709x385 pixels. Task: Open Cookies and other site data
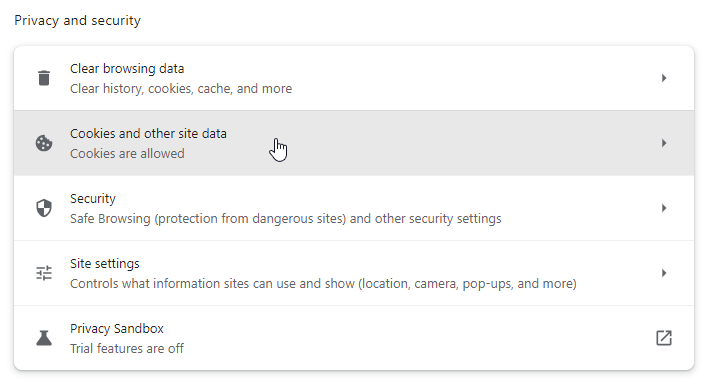coord(354,143)
